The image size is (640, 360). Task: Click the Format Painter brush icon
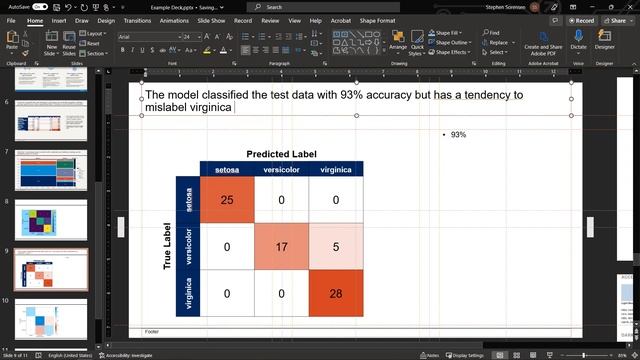point(25,53)
